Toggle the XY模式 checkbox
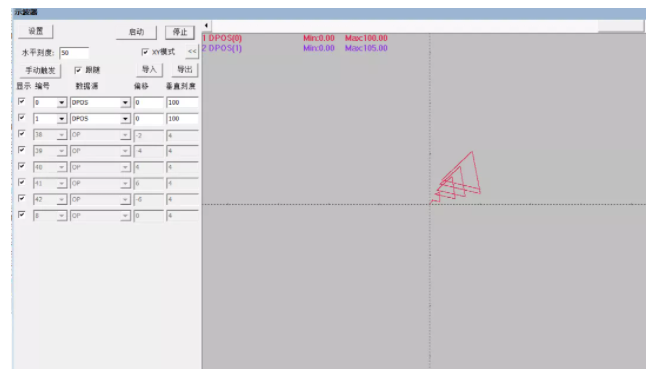The image size is (653, 377). 145,52
